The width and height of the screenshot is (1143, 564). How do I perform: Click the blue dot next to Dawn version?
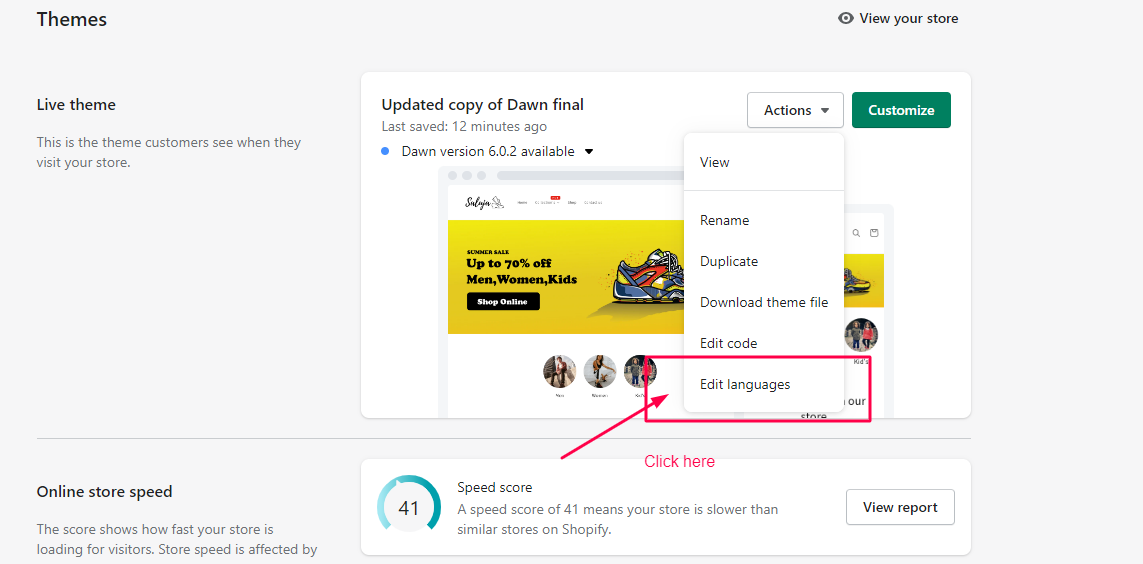coord(385,151)
